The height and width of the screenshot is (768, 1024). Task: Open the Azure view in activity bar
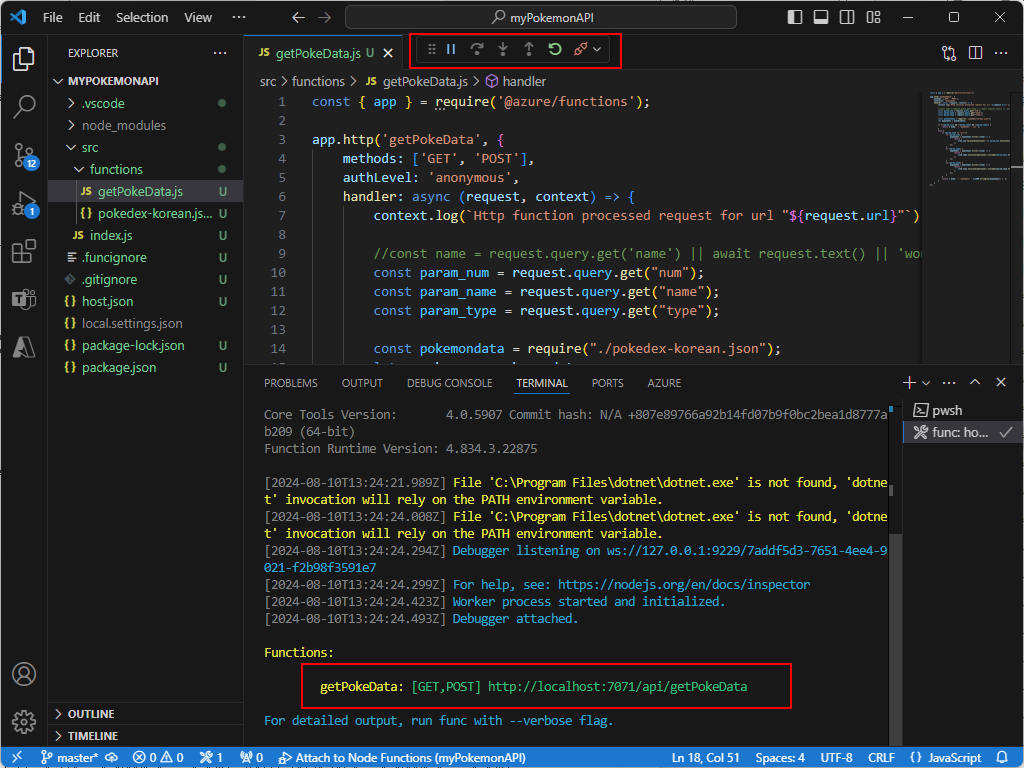[24, 347]
